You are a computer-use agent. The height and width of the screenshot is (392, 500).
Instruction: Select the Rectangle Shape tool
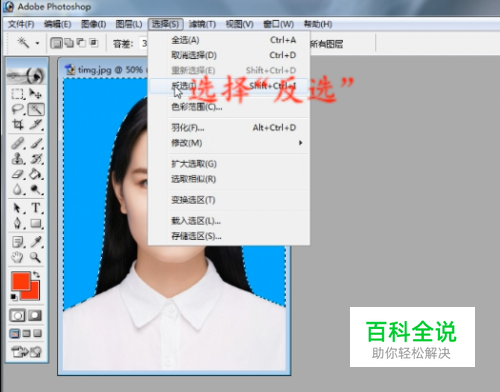pos(36,223)
